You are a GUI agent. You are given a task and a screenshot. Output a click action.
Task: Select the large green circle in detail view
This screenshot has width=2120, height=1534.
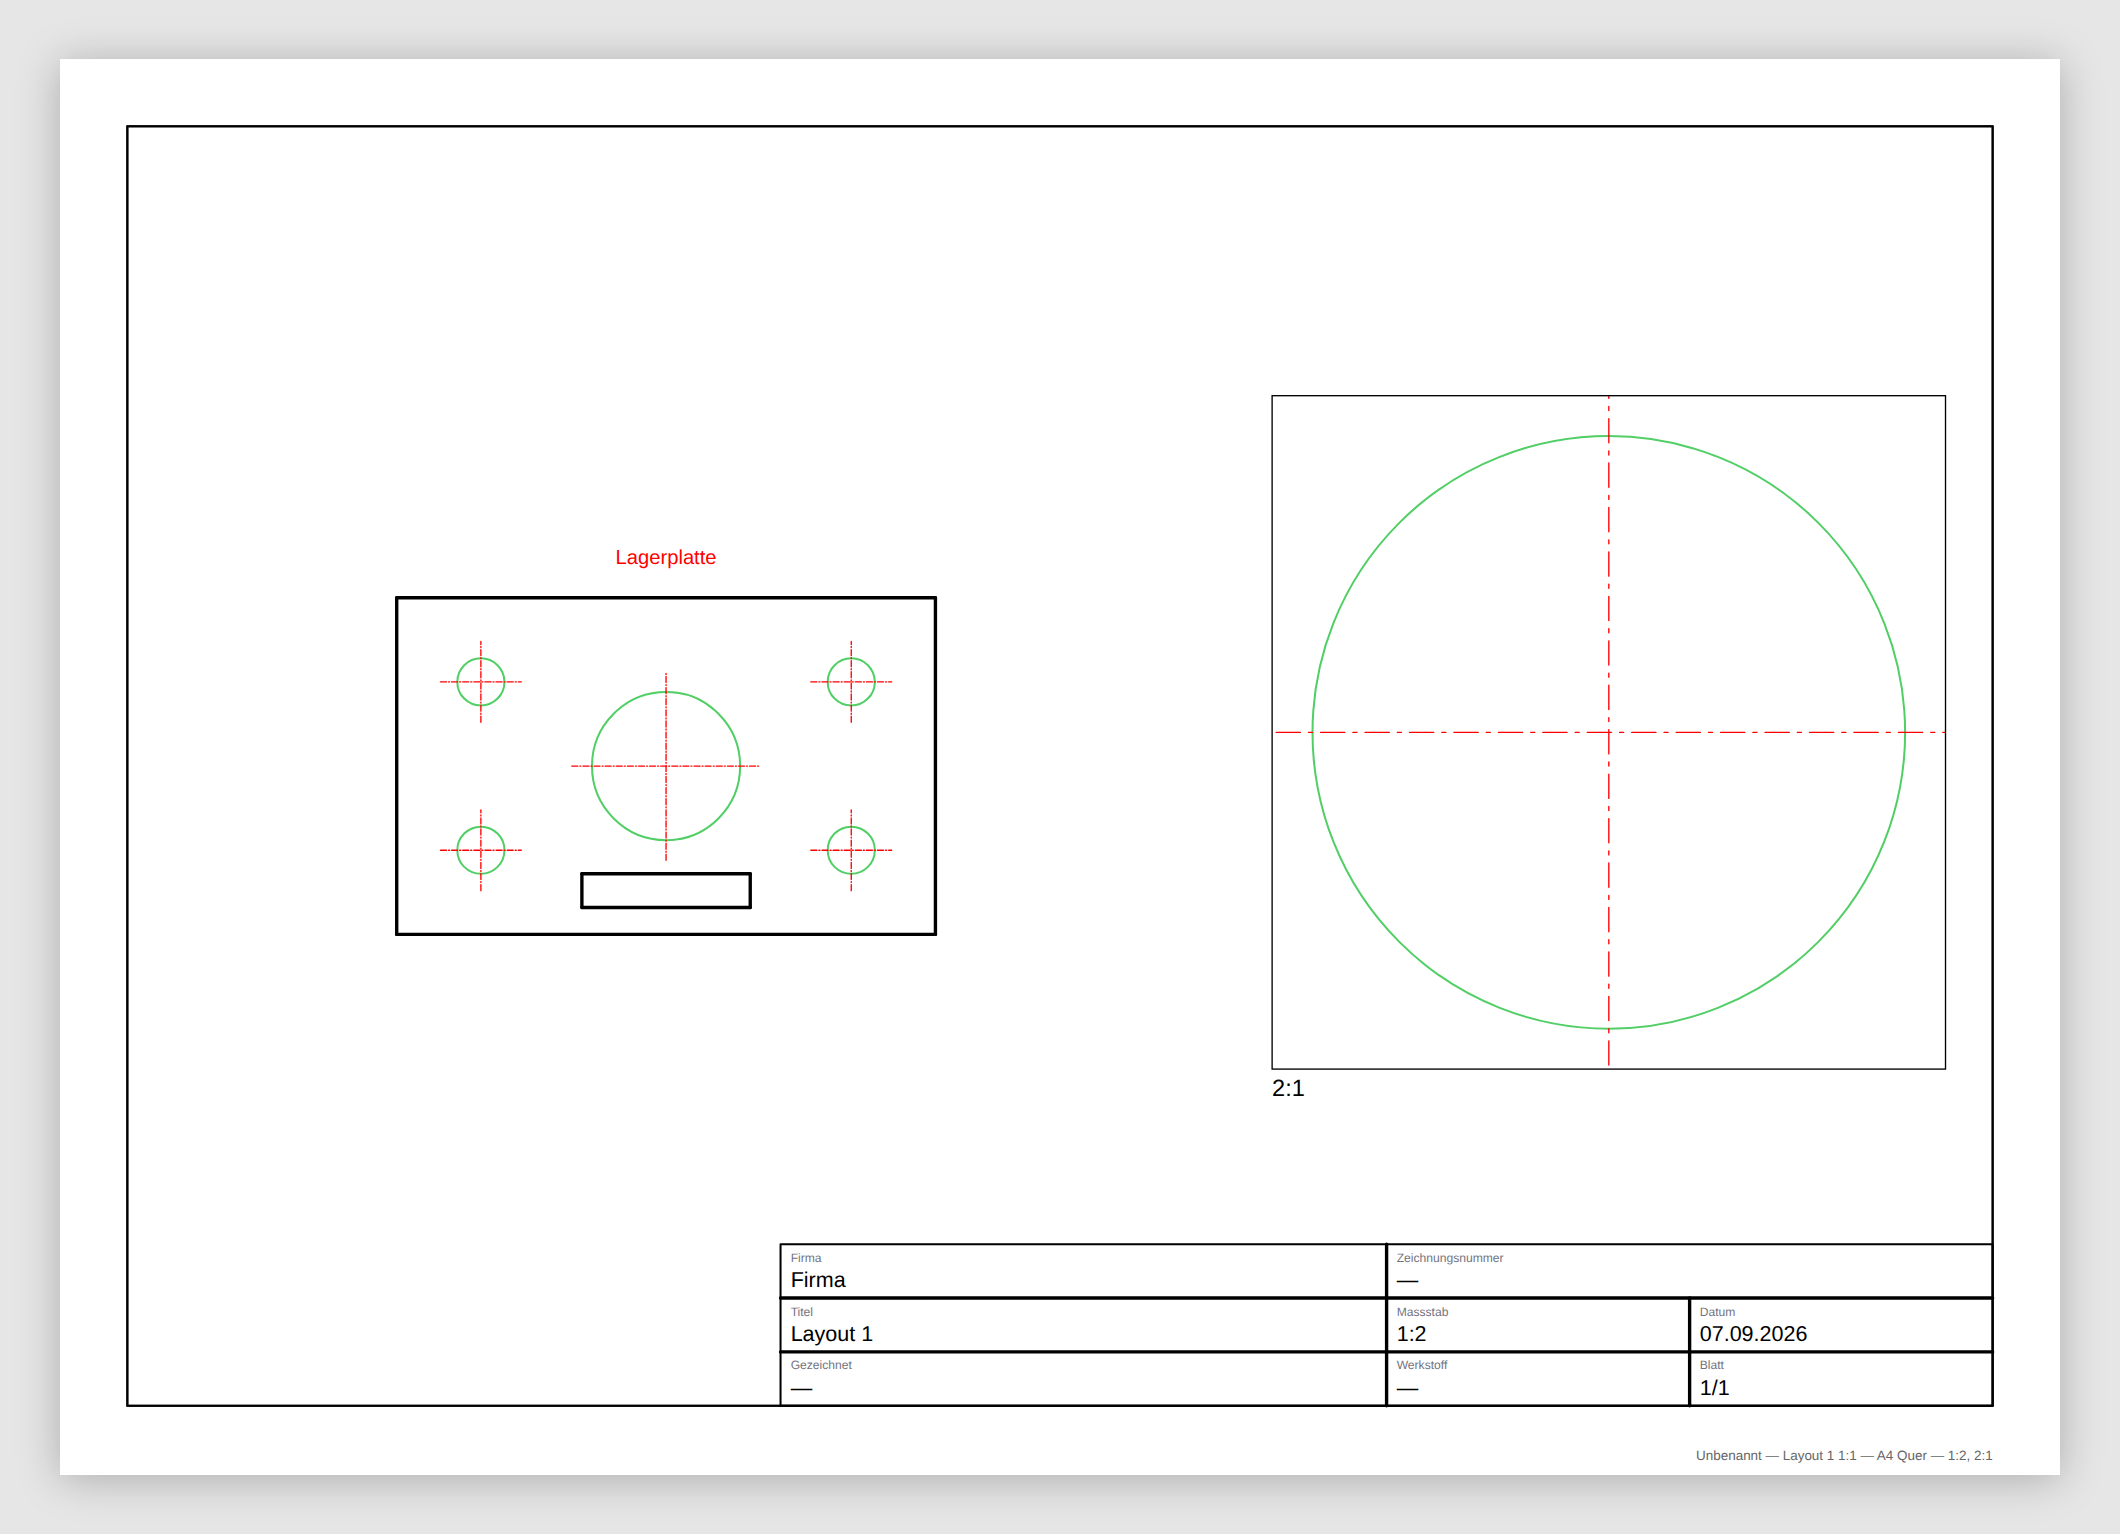[1609, 732]
